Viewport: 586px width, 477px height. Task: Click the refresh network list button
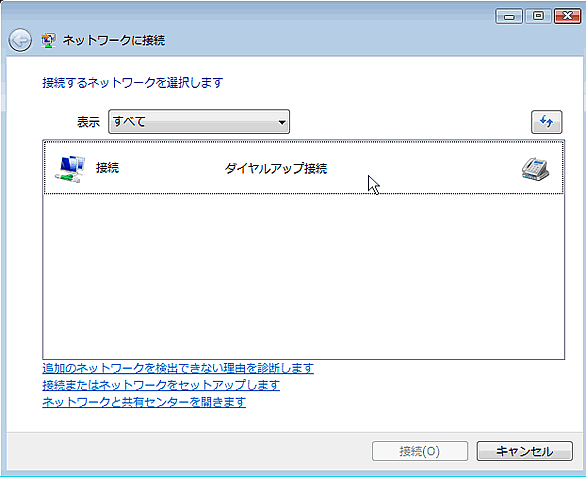pyautogui.click(x=546, y=122)
